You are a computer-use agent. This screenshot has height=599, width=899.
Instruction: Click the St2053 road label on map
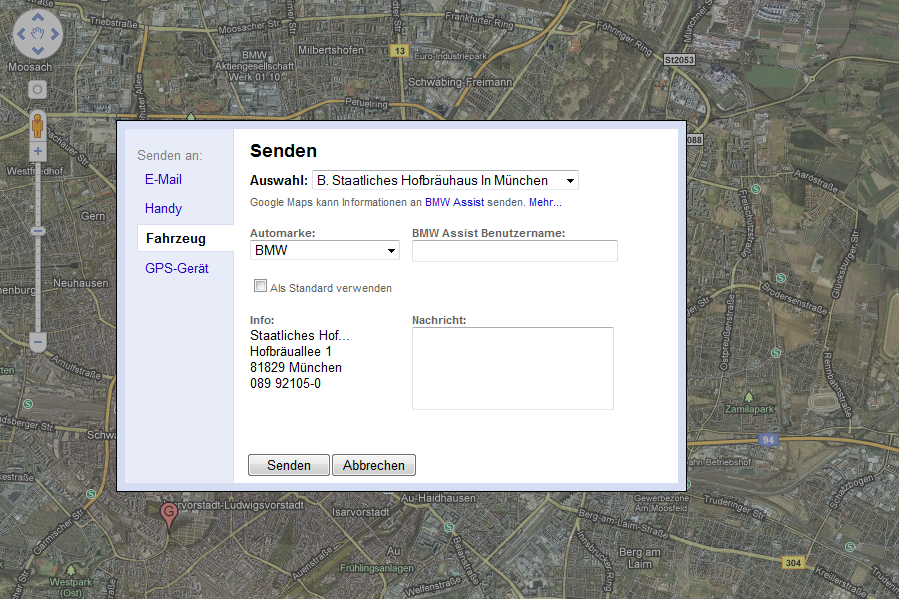tap(679, 60)
